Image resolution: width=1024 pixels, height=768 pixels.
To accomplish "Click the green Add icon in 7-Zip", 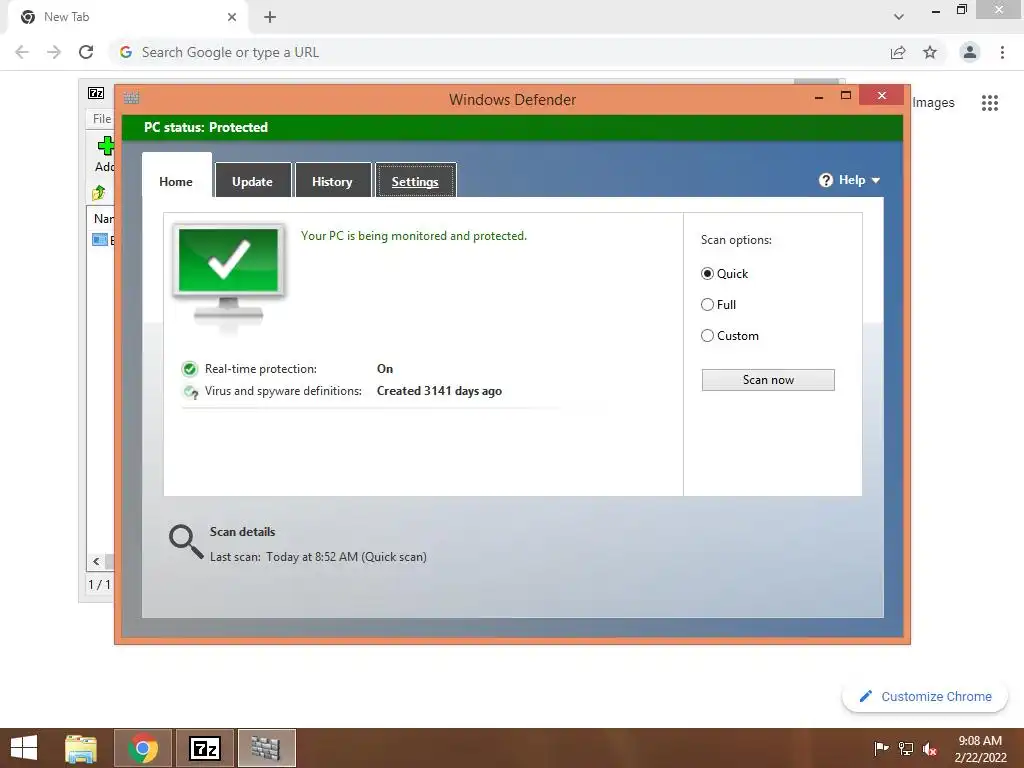I will (x=105, y=146).
